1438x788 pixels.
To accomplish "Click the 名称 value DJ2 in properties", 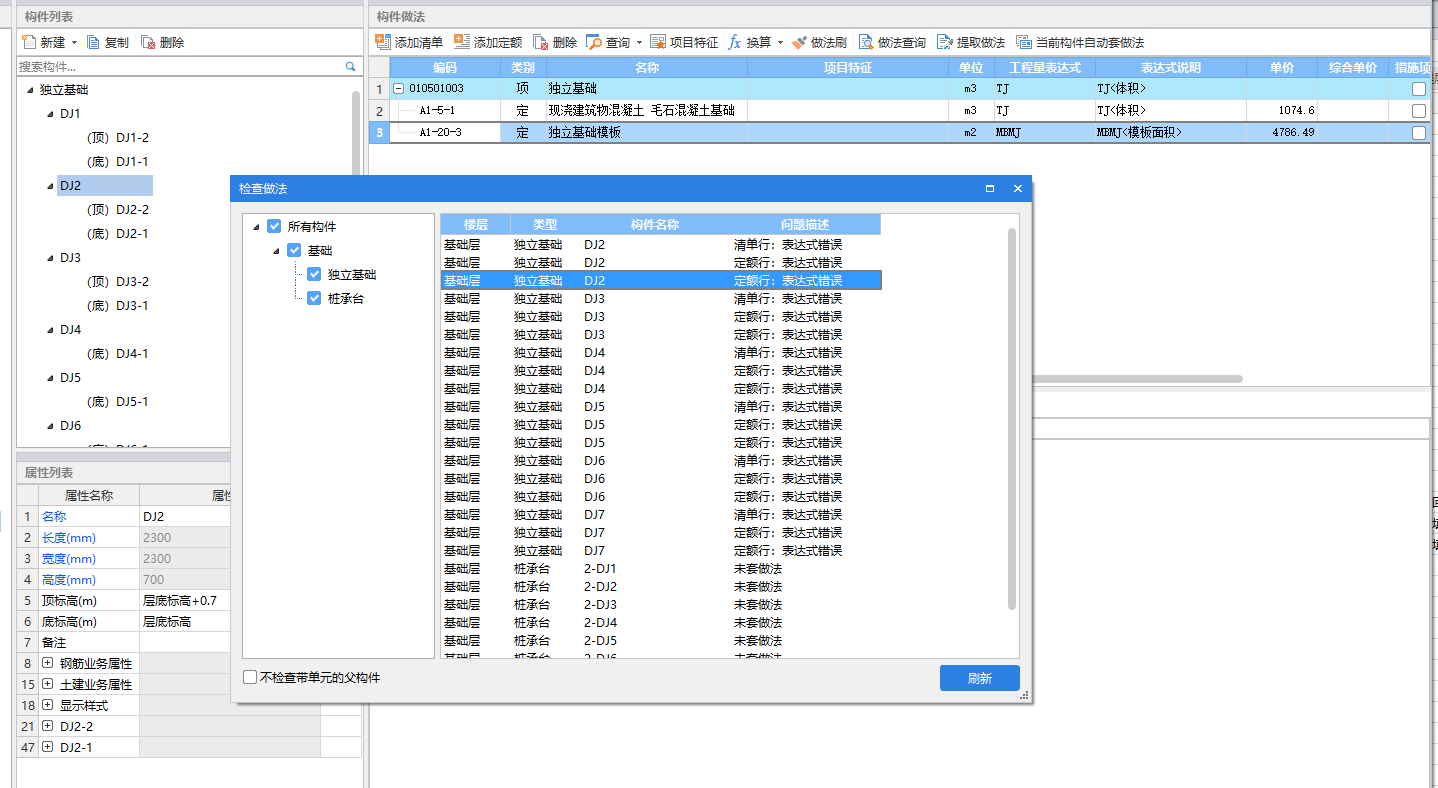I will 185,517.
